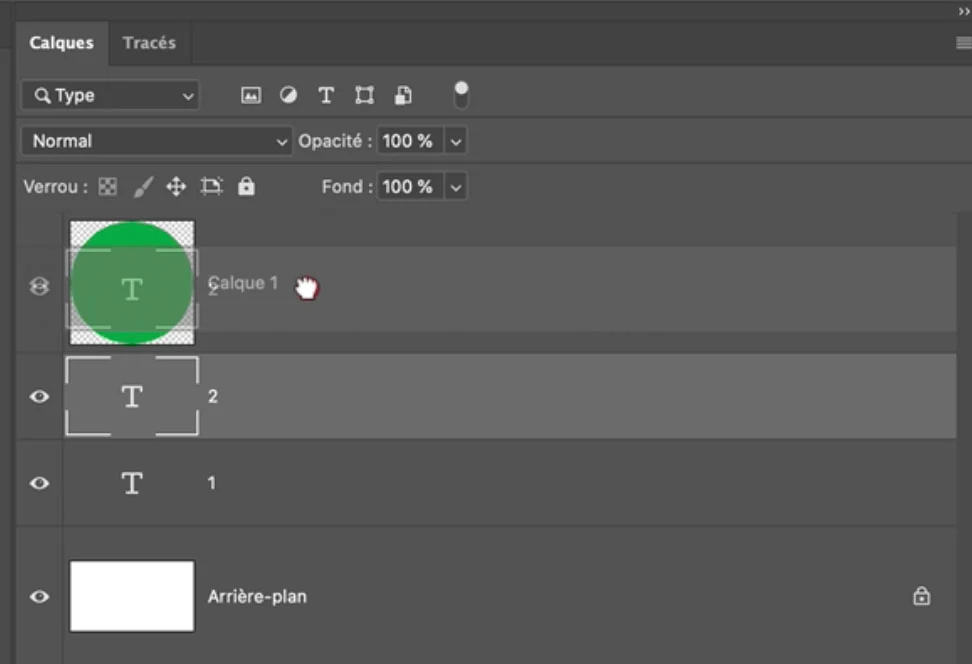The height and width of the screenshot is (664, 972).
Task: Switch to the Tracés tab
Action: 149,43
